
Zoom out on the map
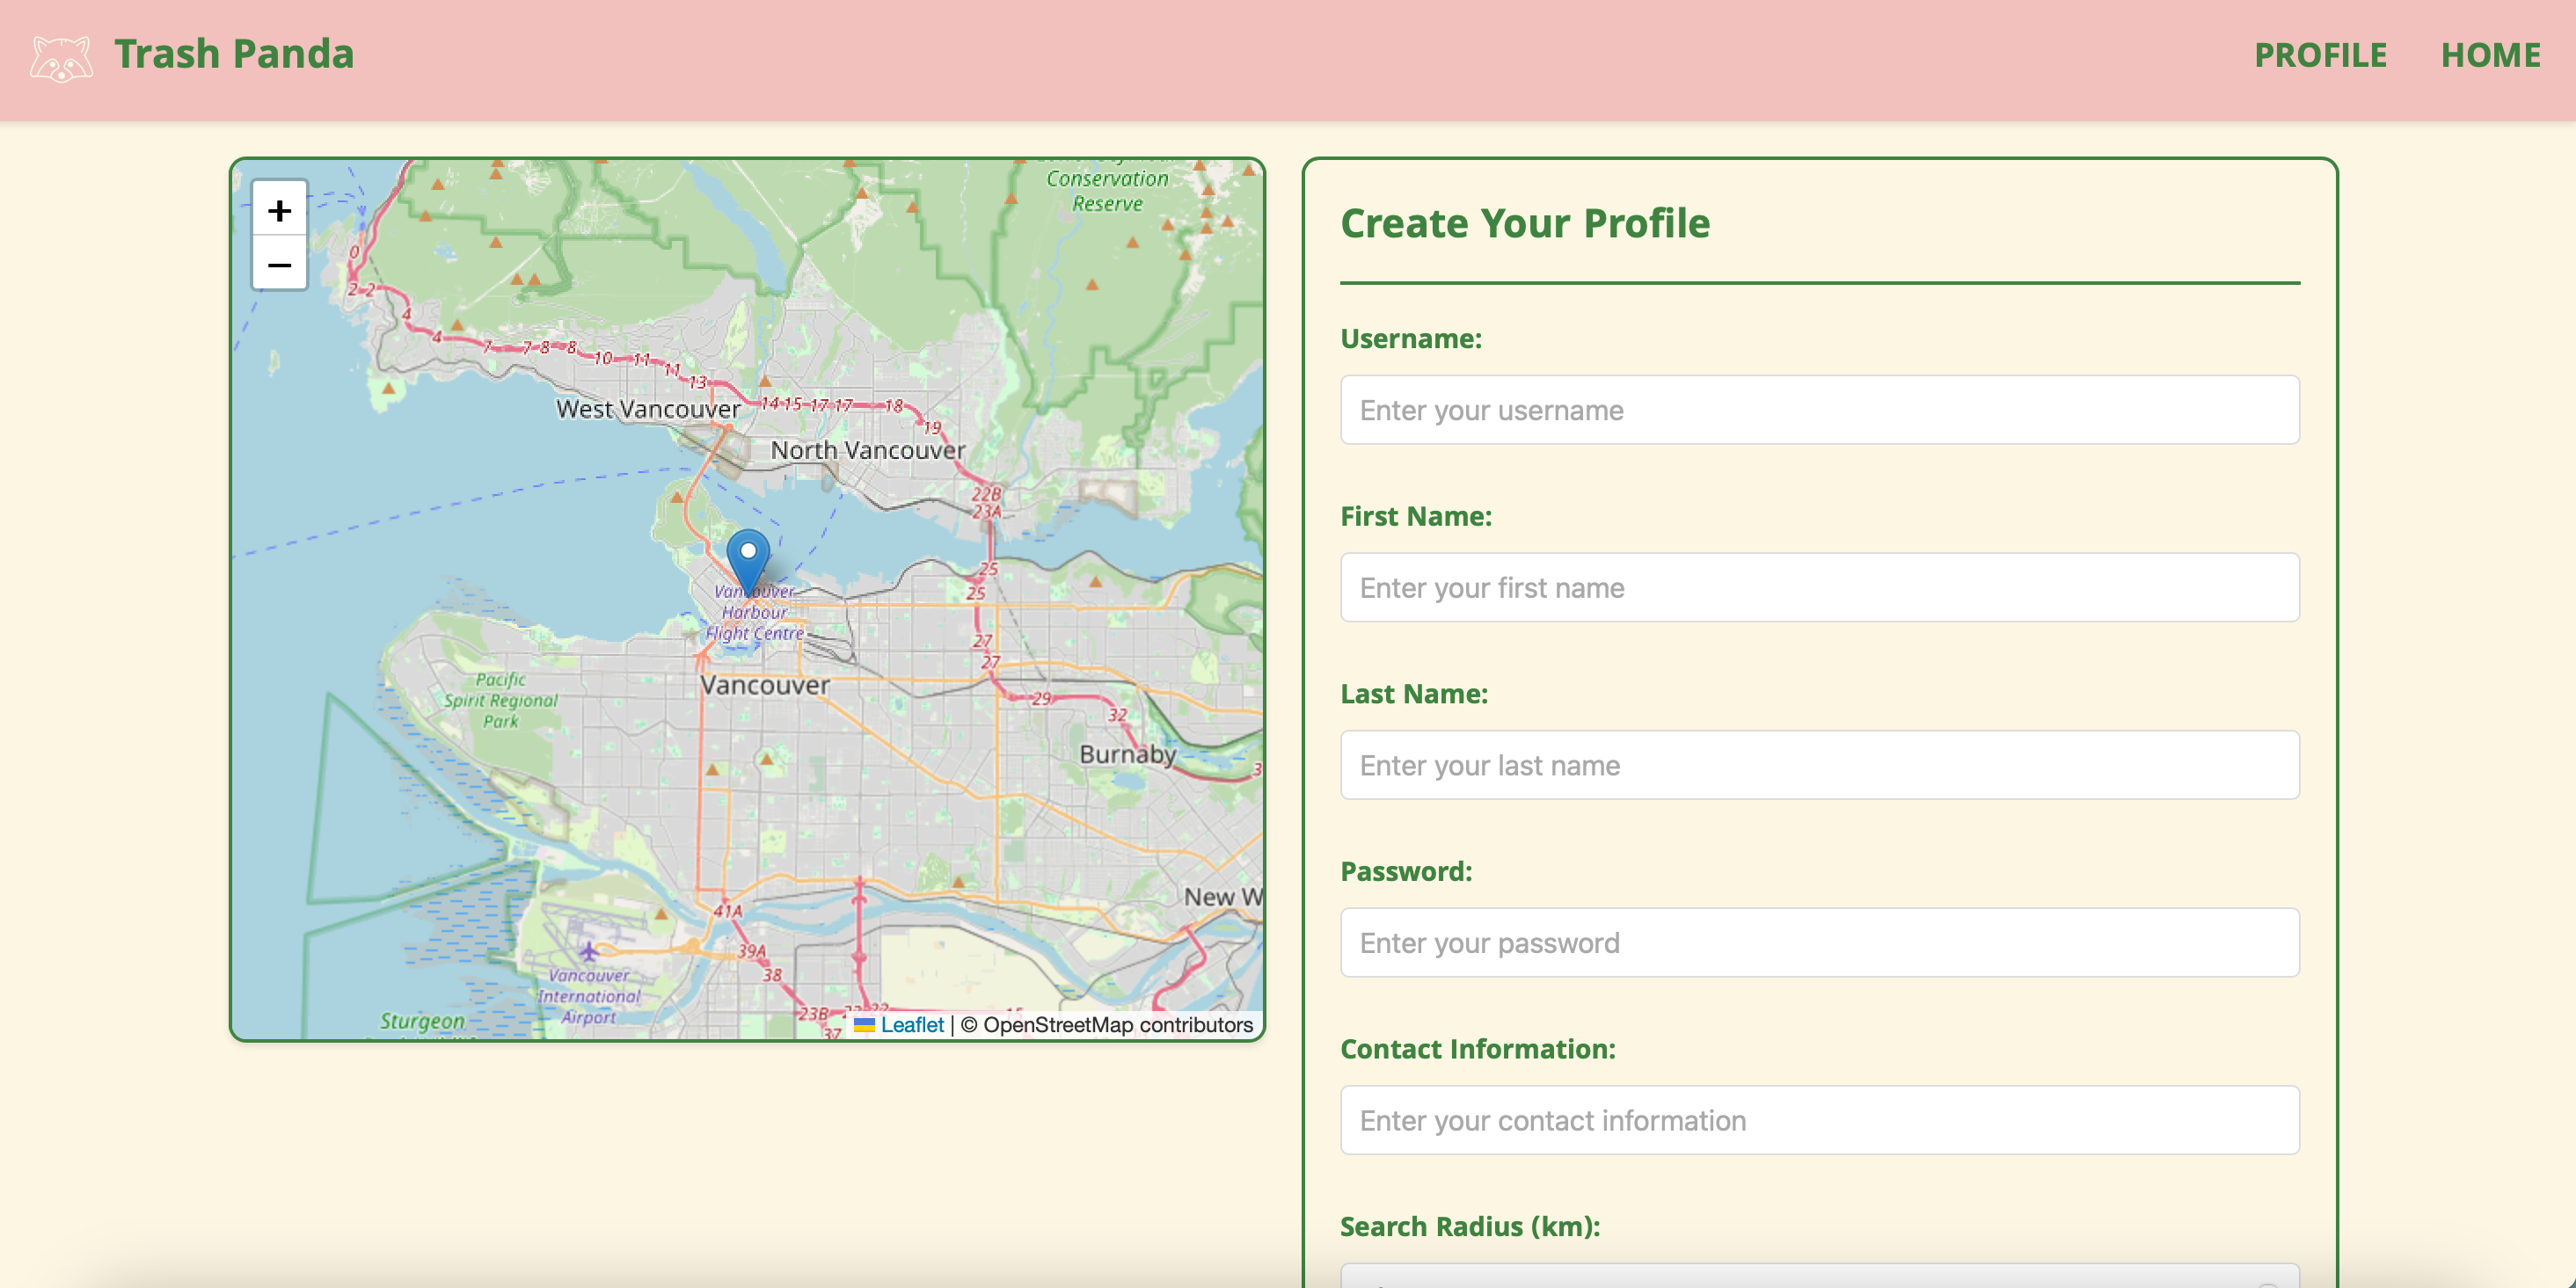pyautogui.click(x=279, y=265)
